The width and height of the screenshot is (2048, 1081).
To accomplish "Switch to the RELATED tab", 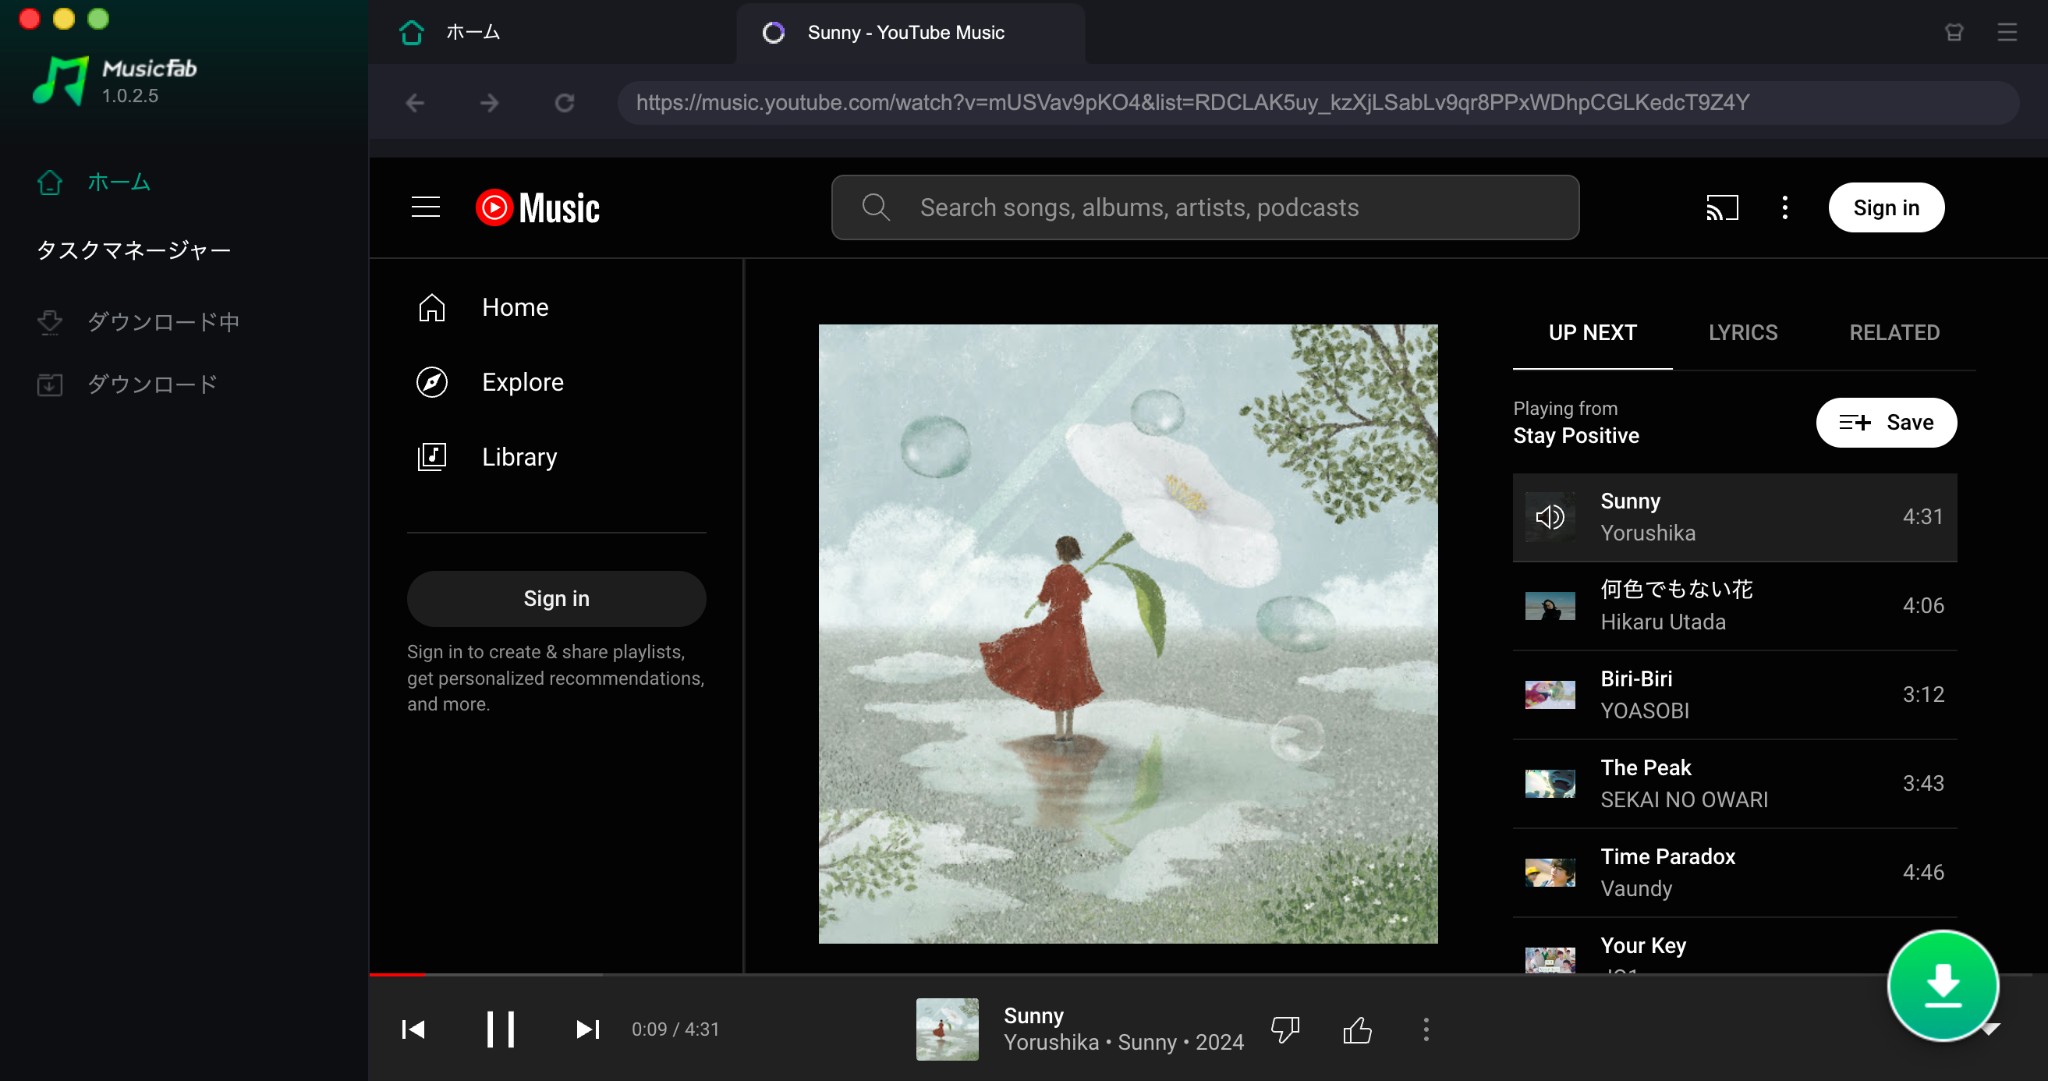I will (1894, 333).
